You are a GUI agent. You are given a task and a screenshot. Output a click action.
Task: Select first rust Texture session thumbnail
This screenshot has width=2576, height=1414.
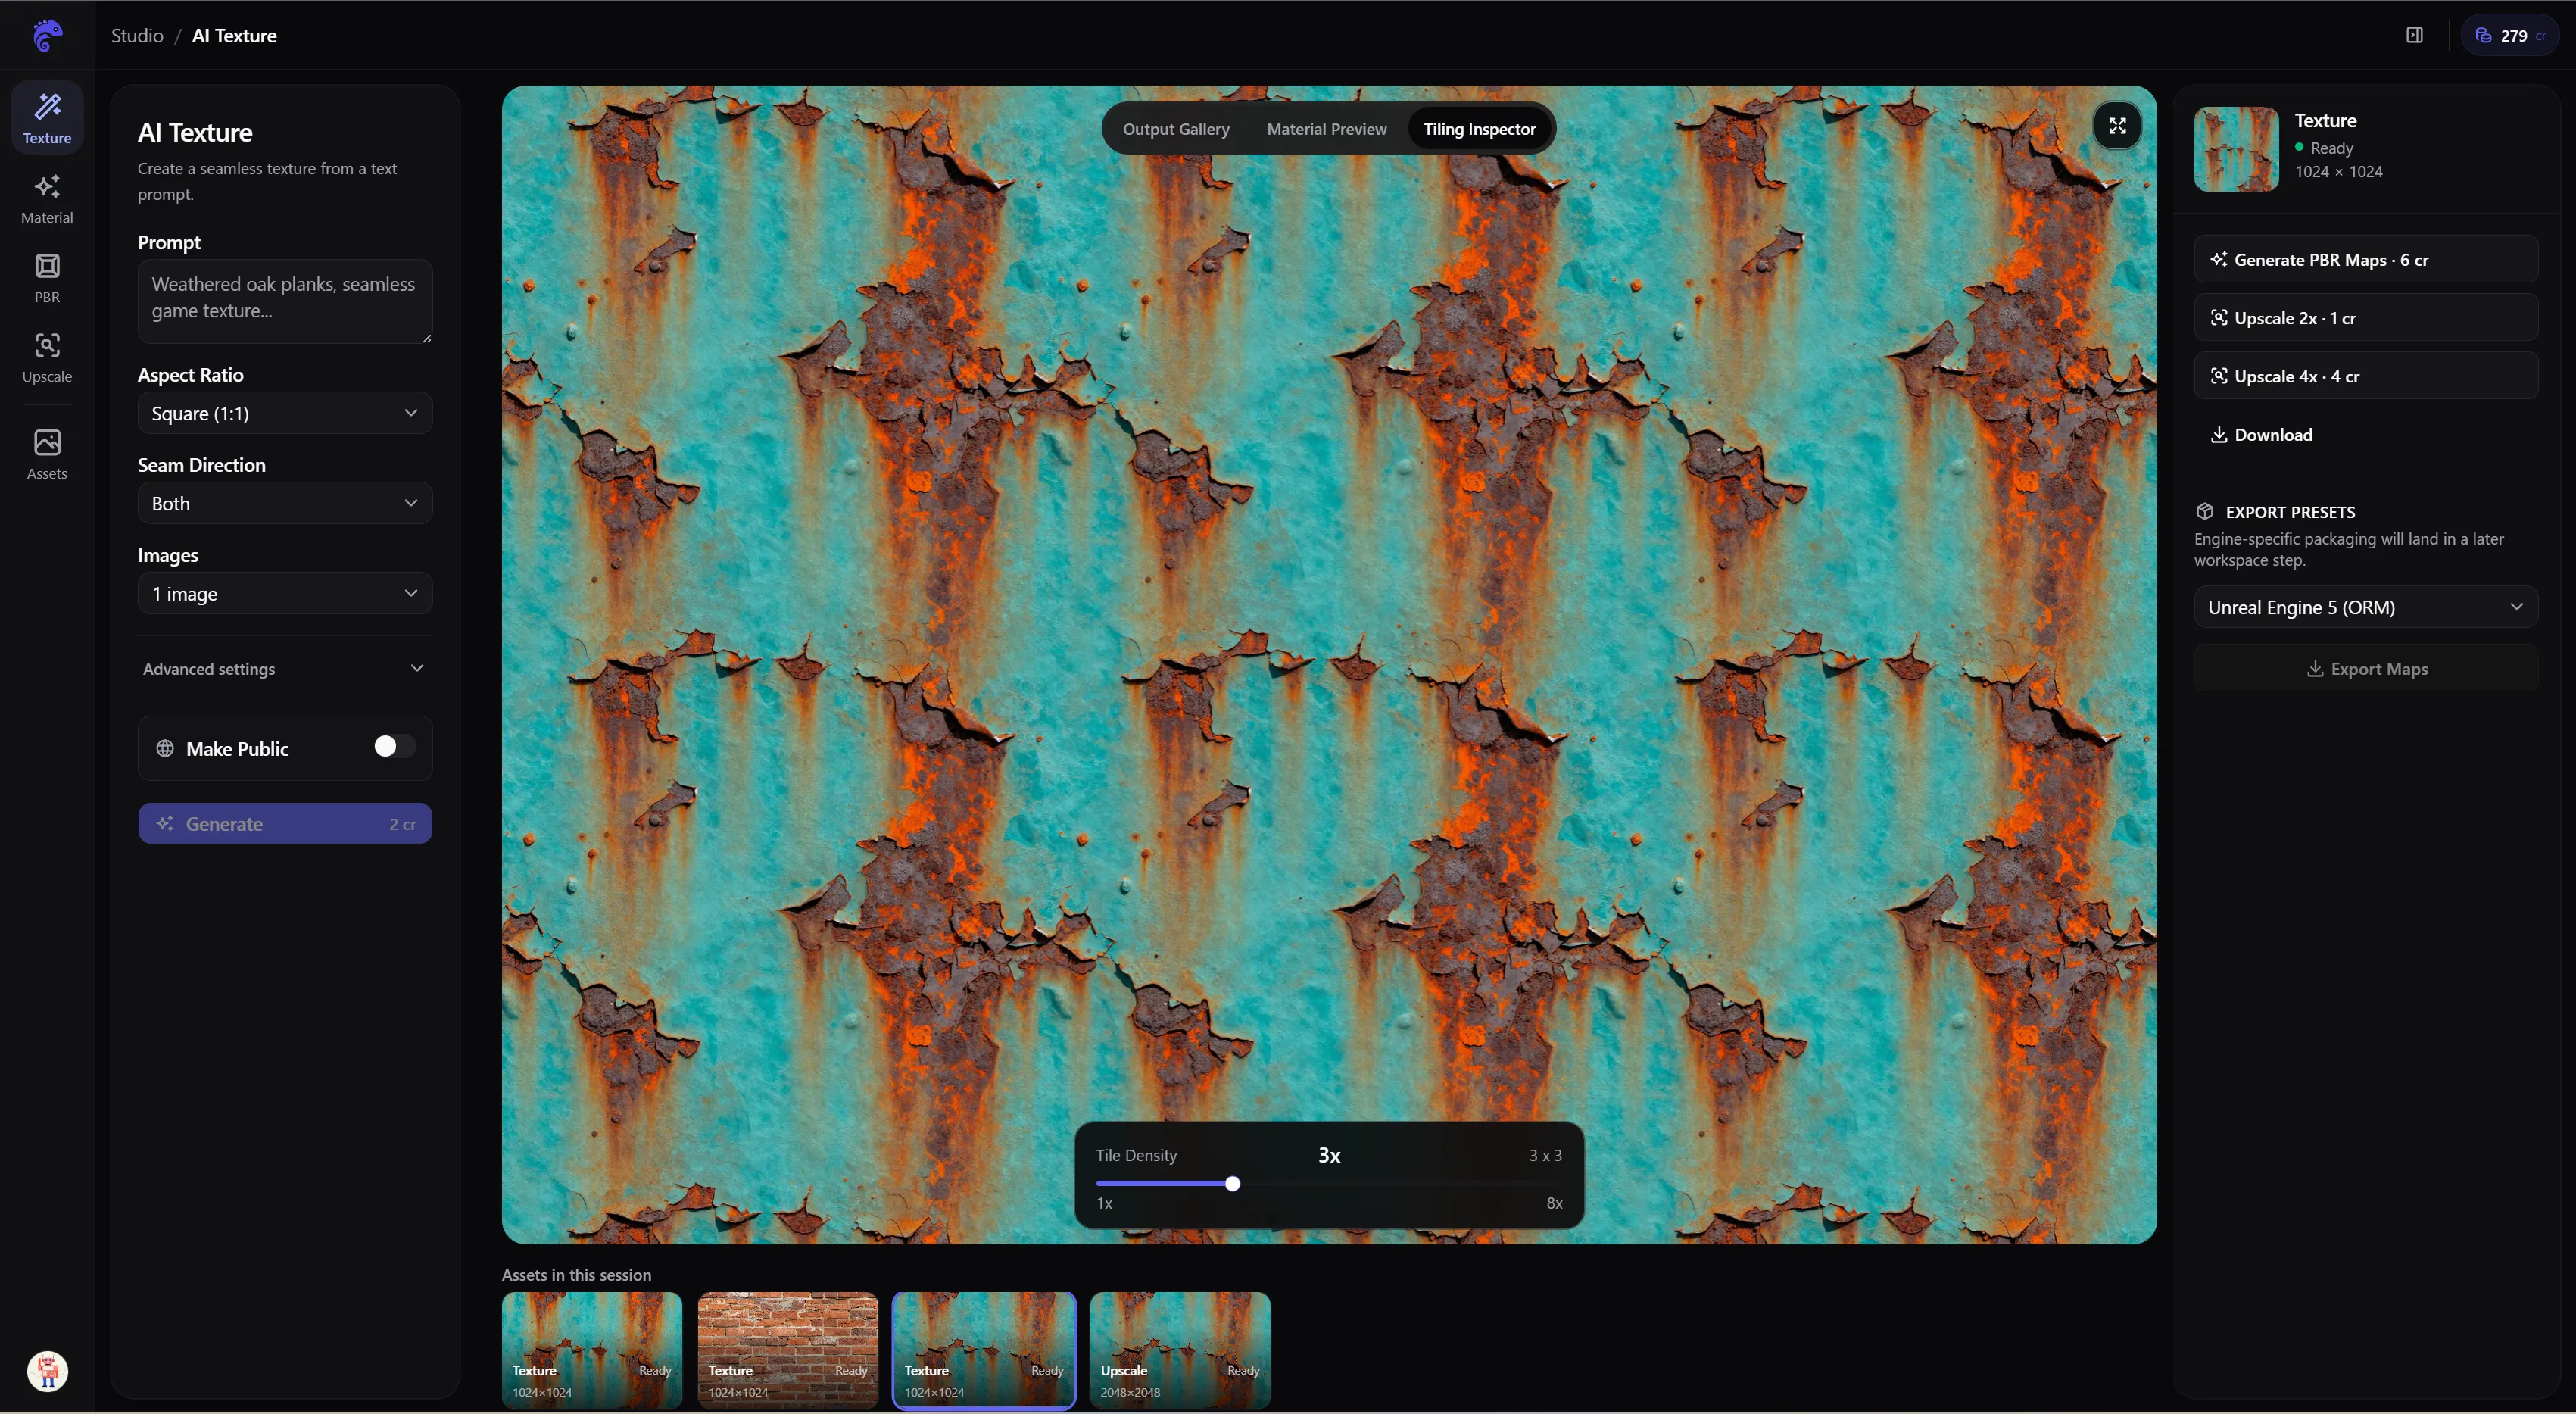coord(592,1350)
